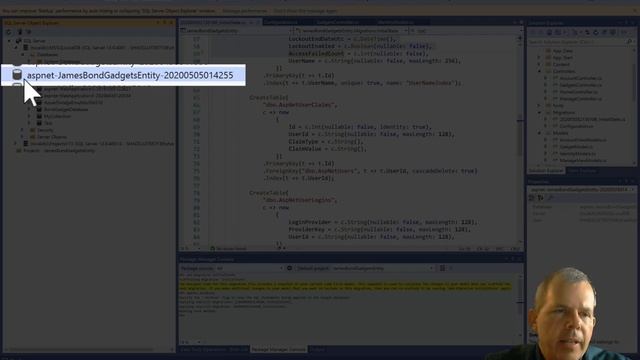
Task: Open IdentityModels.cs in Models
Action: coord(577,154)
